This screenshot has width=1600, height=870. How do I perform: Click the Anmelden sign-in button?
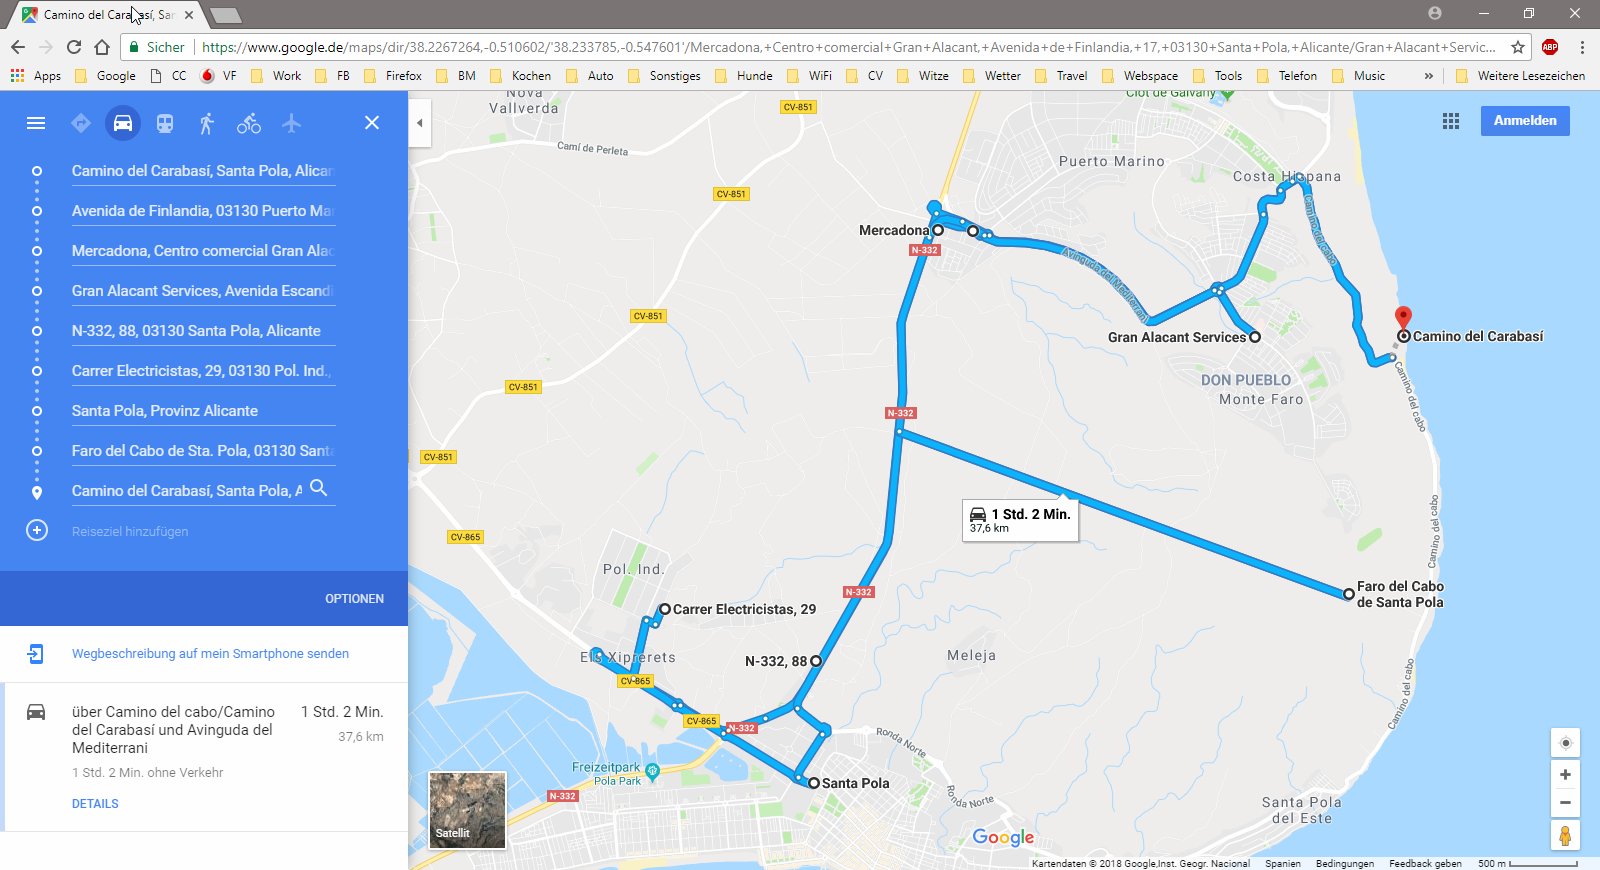(x=1525, y=121)
